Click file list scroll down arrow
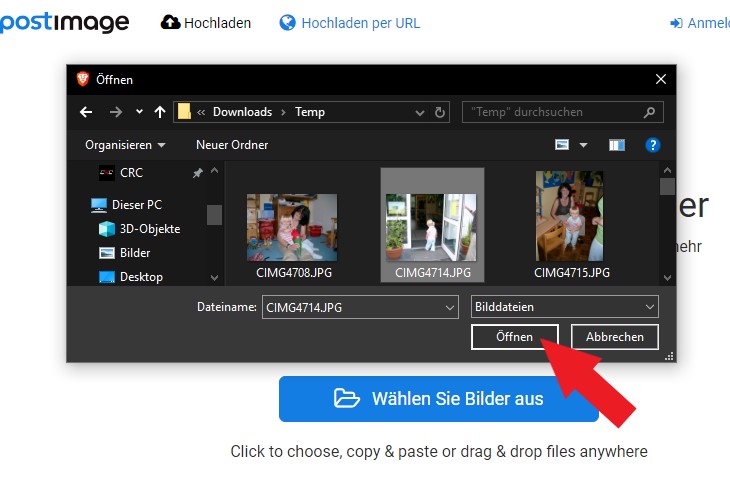 coord(667,278)
